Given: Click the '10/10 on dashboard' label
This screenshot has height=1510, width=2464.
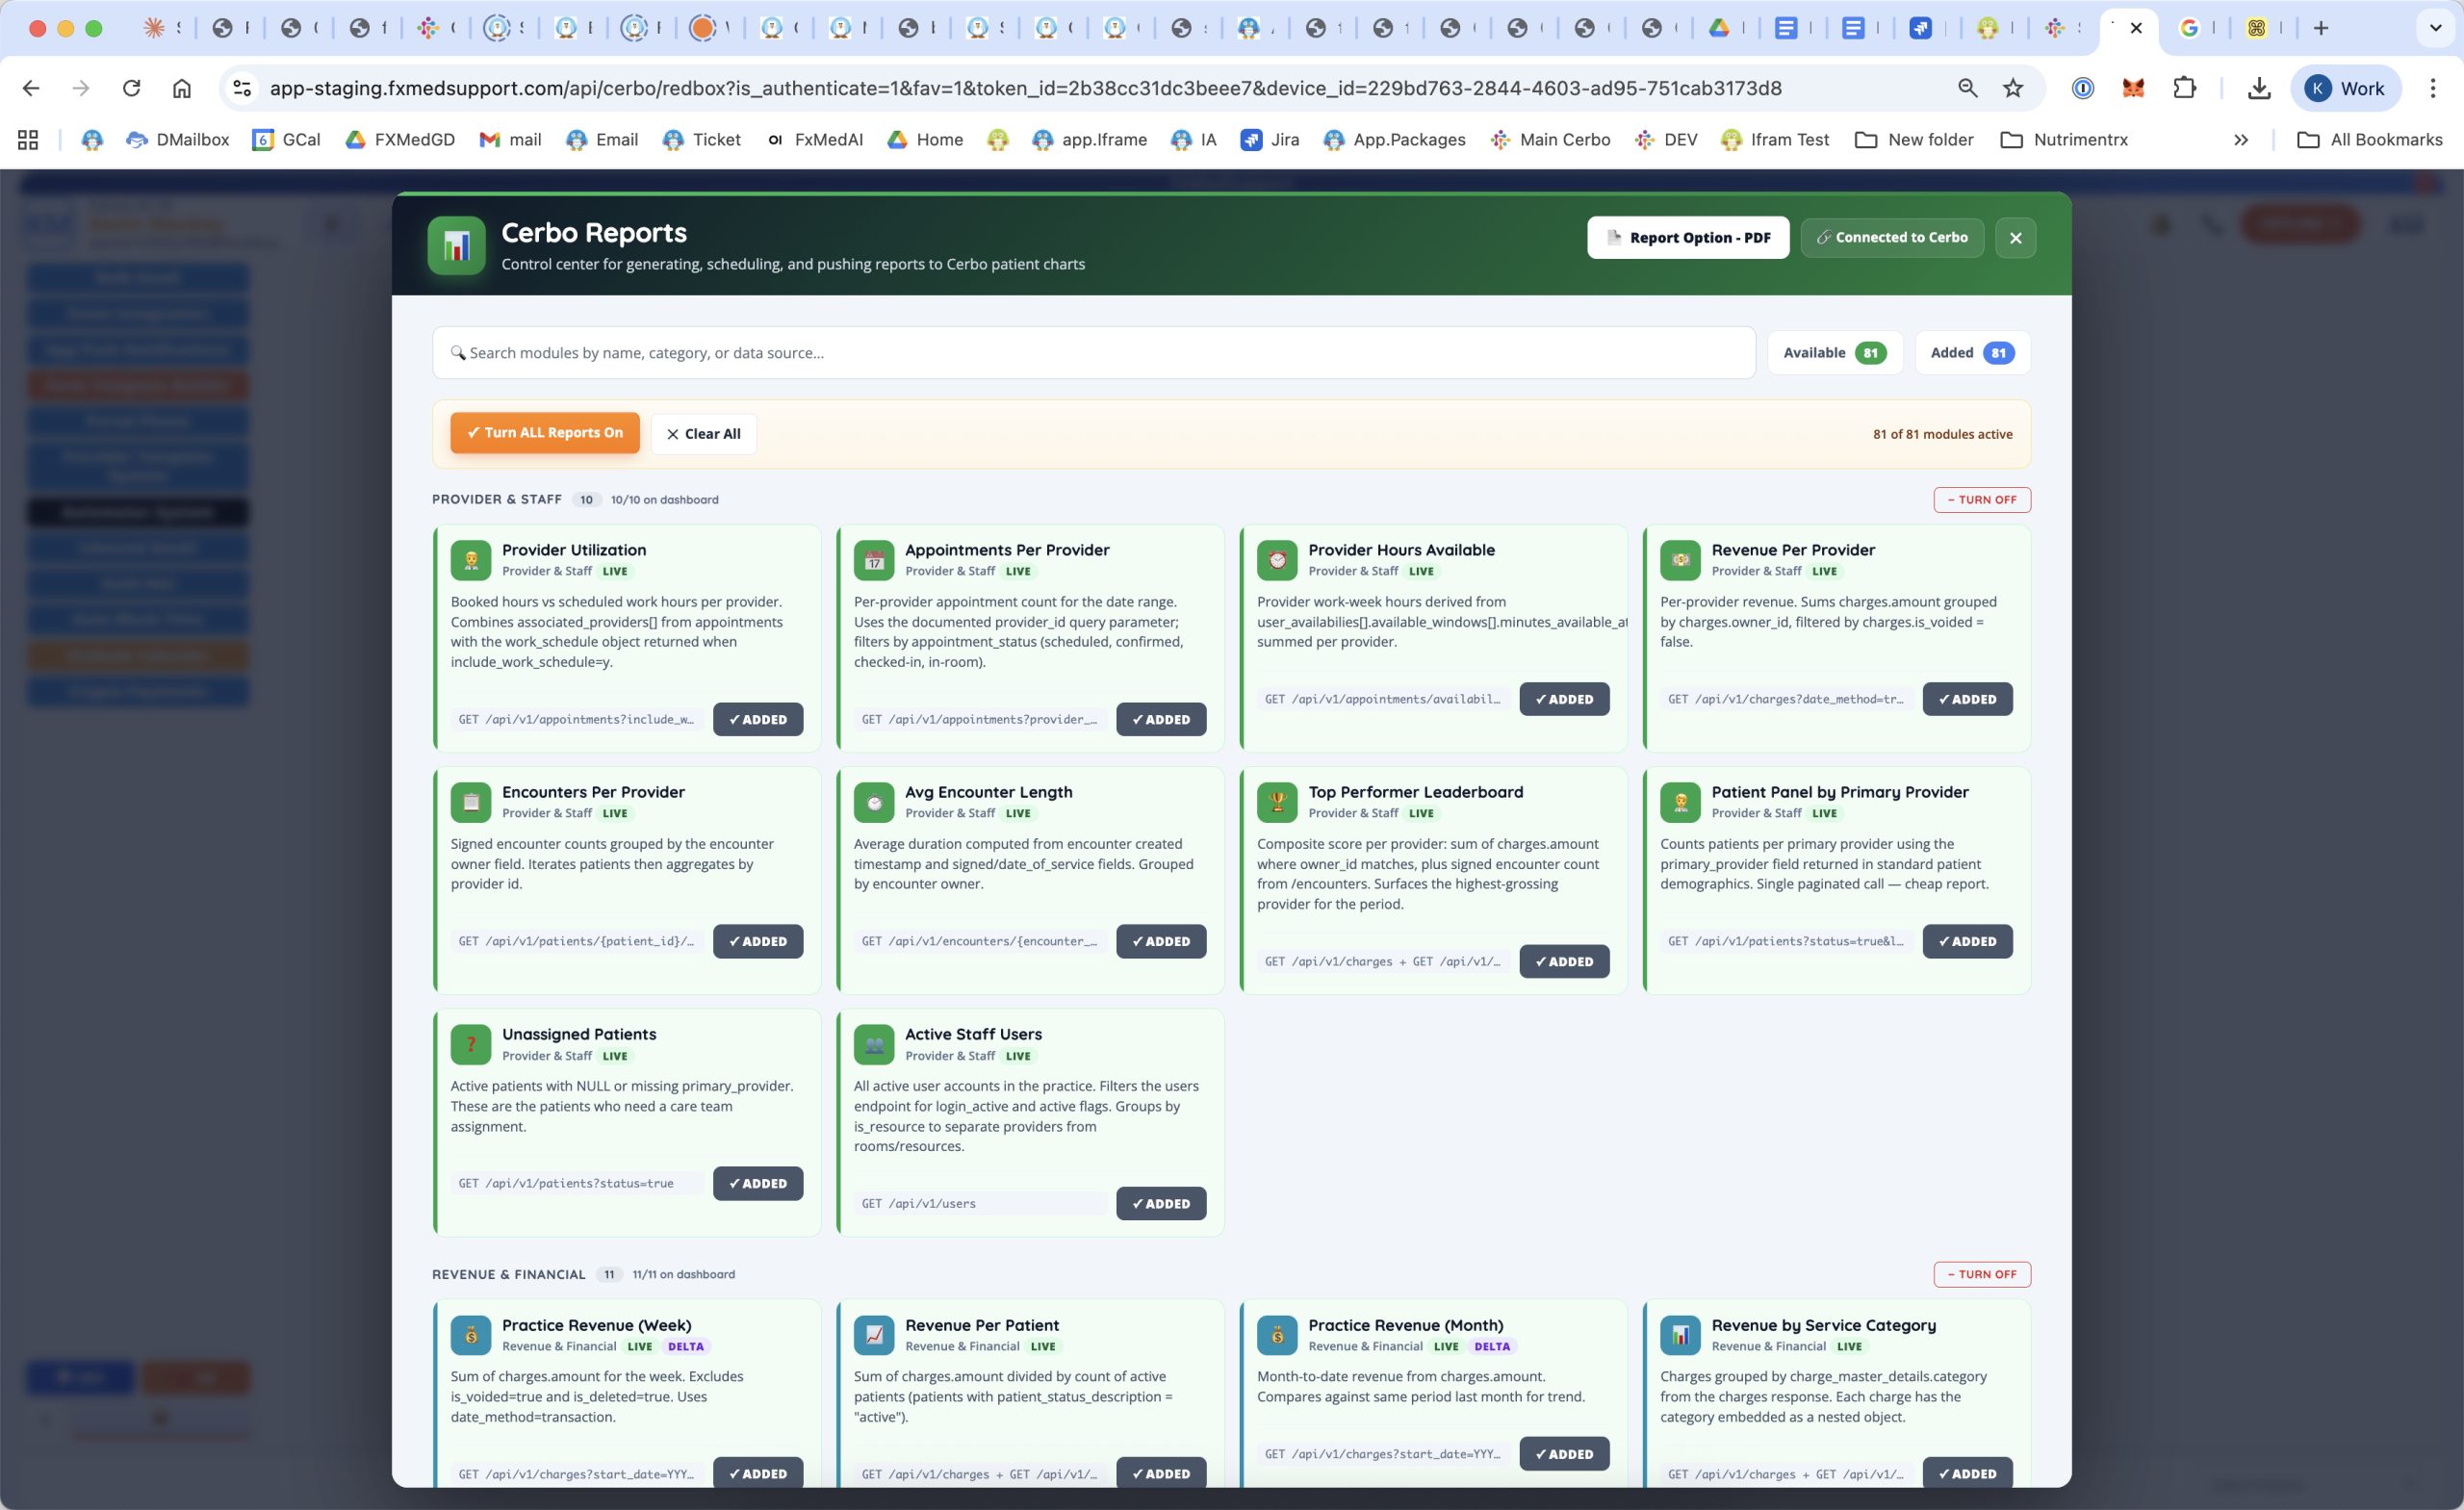Looking at the screenshot, I should point(664,499).
